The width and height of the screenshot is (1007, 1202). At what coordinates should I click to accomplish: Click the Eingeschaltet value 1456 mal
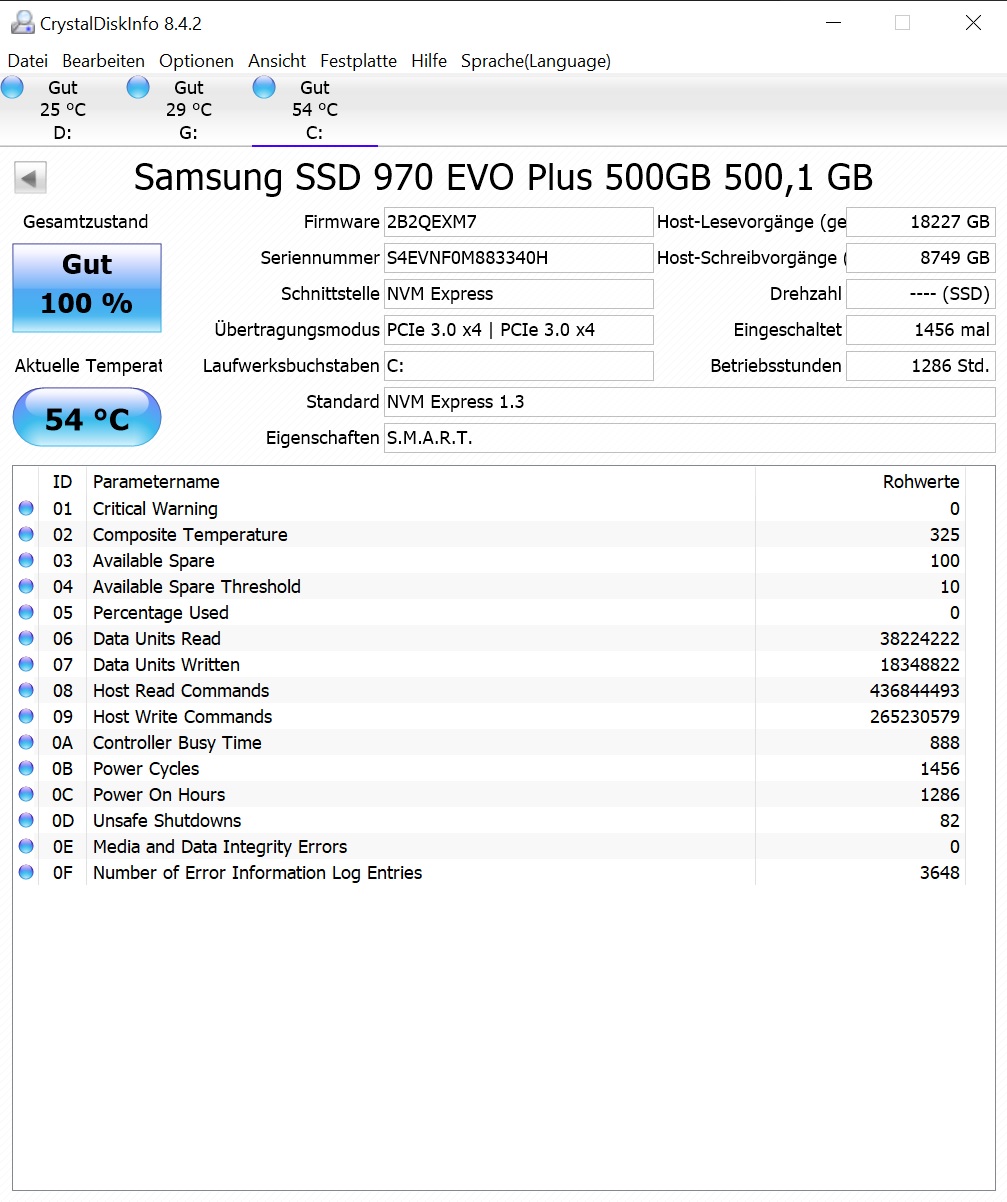click(x=921, y=330)
